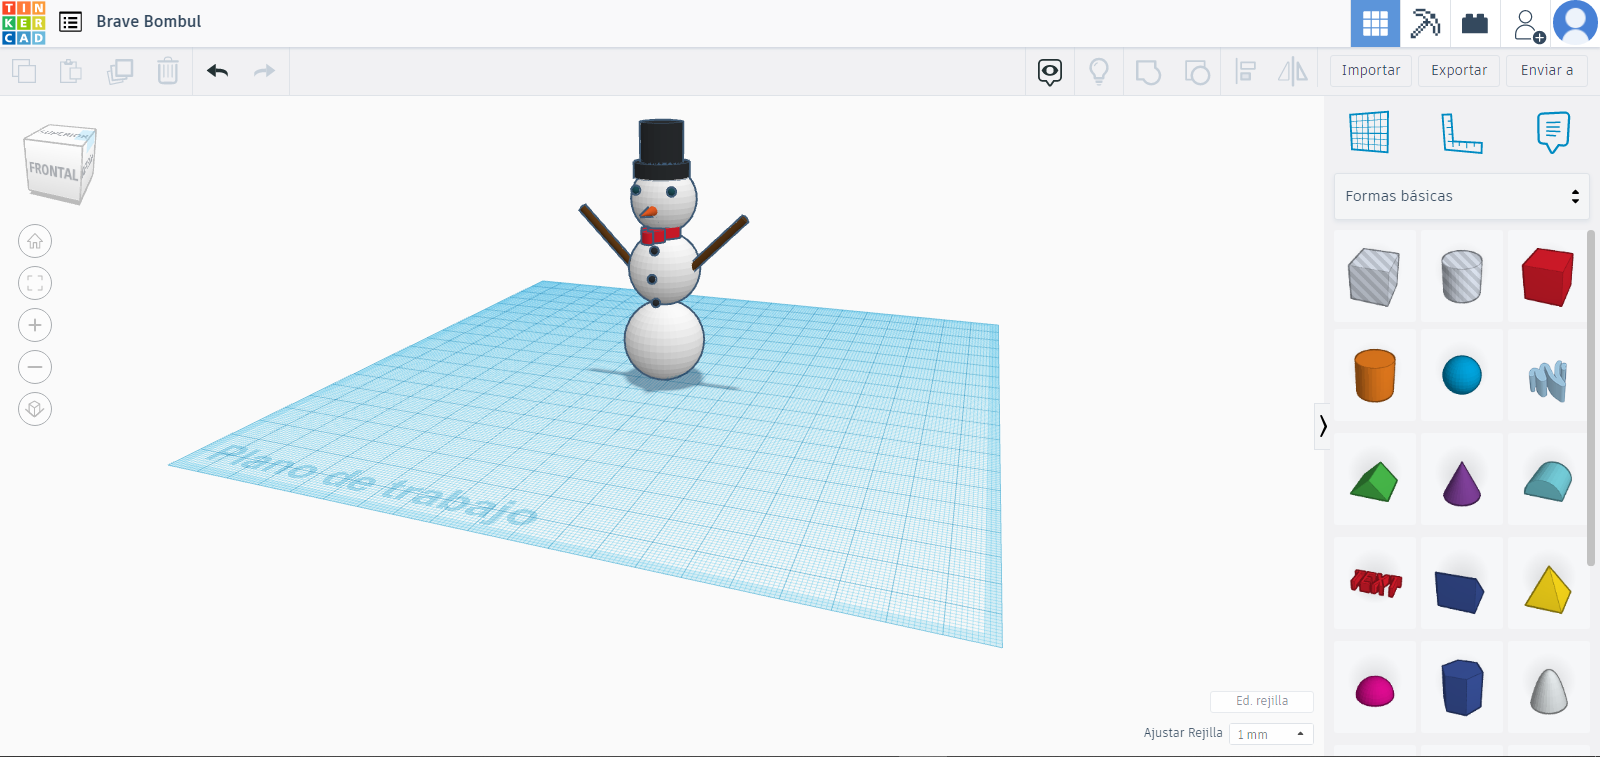The height and width of the screenshot is (757, 1600).
Task: Click the Importar button
Action: tap(1371, 71)
